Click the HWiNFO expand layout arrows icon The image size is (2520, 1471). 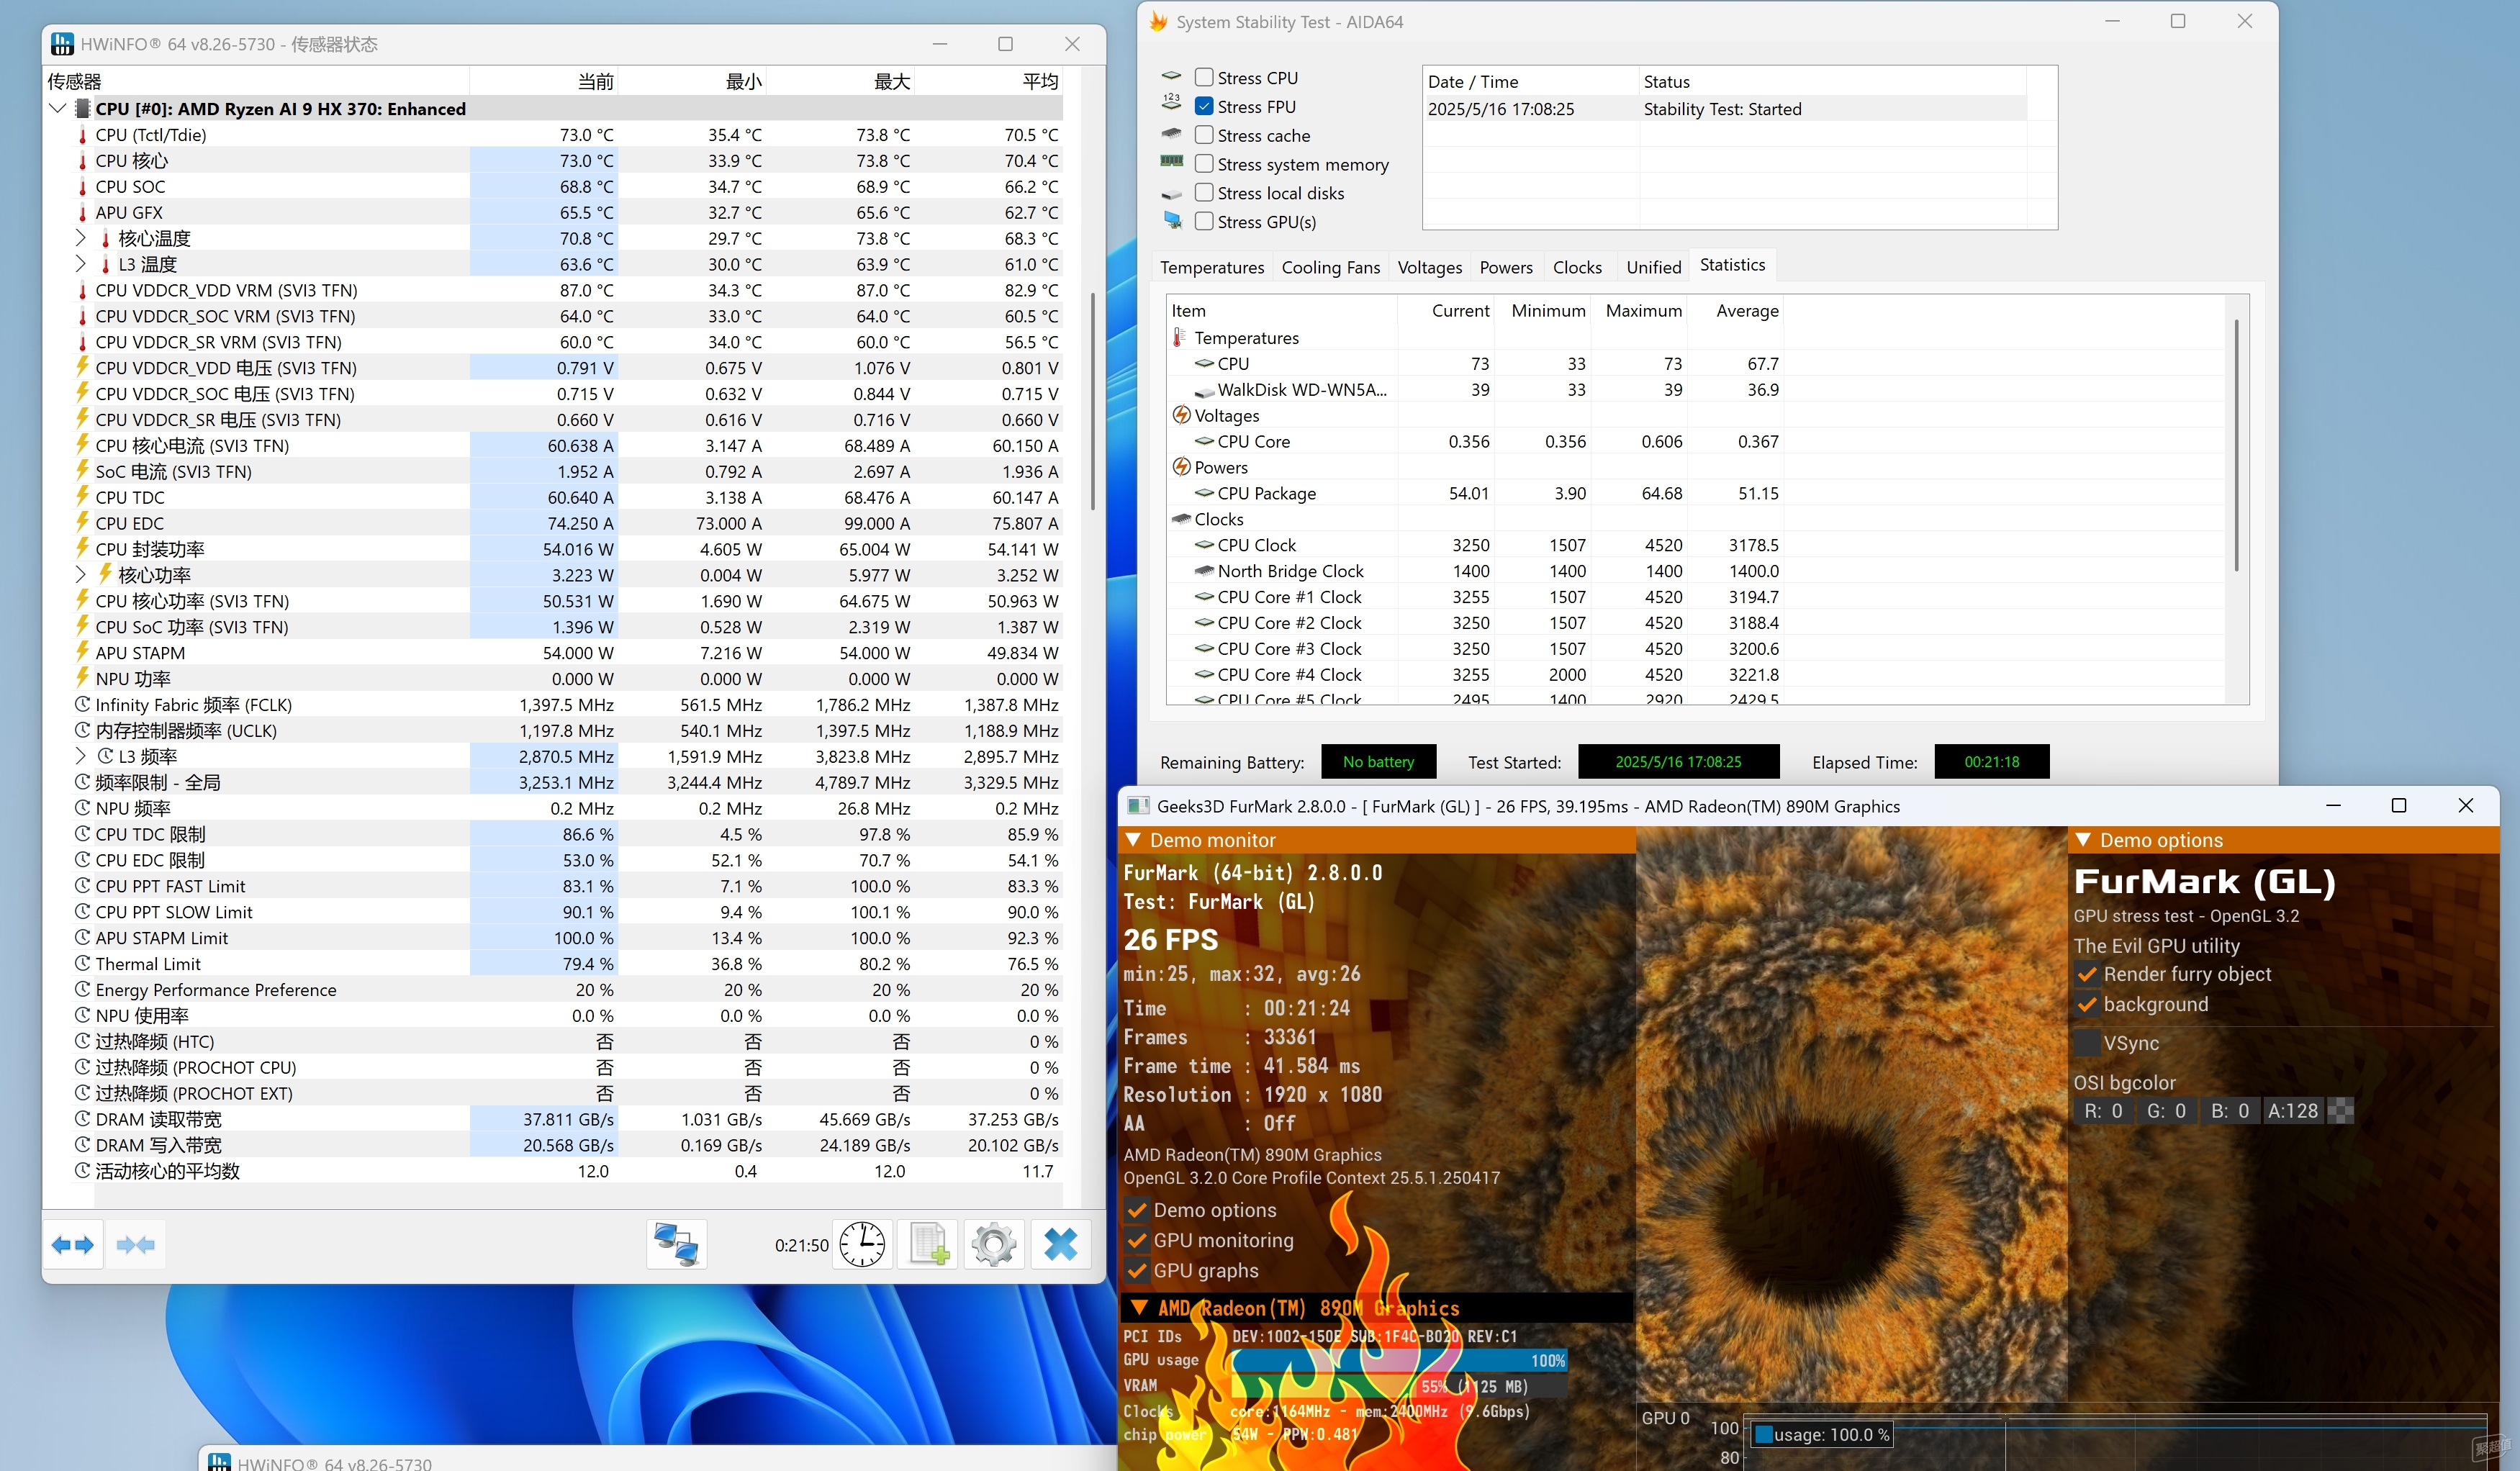[73, 1245]
